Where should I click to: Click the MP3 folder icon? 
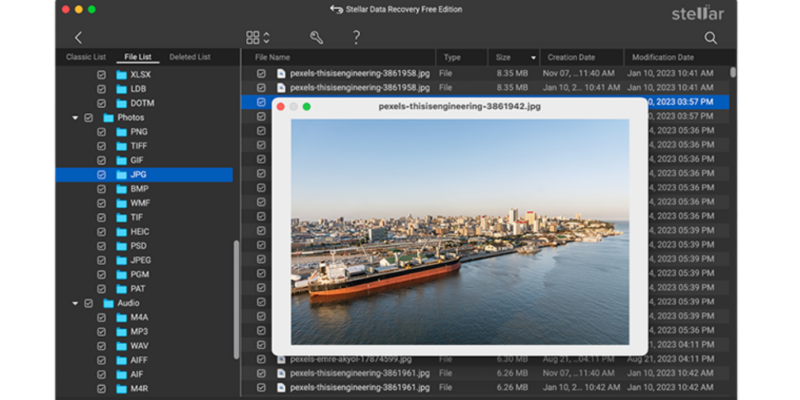[x=121, y=330]
